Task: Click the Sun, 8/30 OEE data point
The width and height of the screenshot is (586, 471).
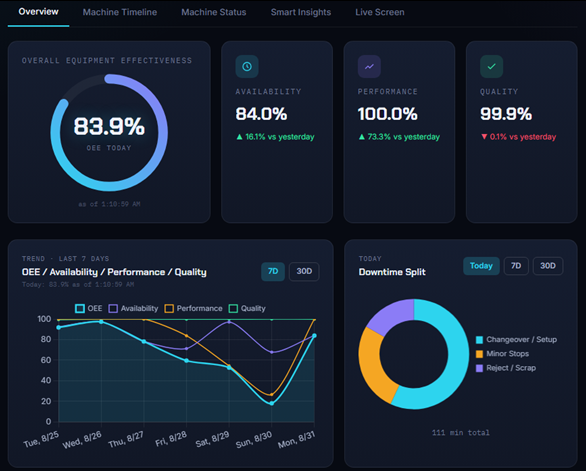Action: coord(272,404)
